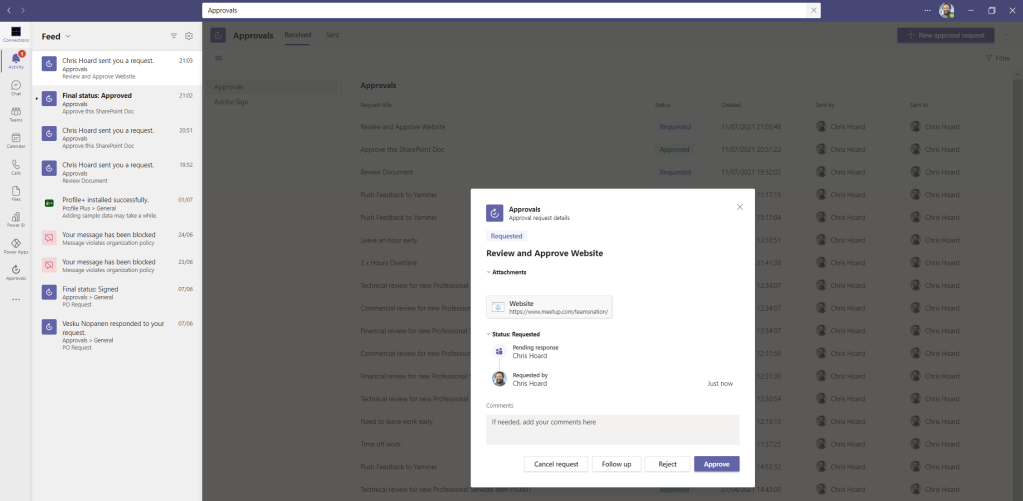Expand the Feed dropdown chevron
This screenshot has height=501, width=1023.
tap(69, 36)
